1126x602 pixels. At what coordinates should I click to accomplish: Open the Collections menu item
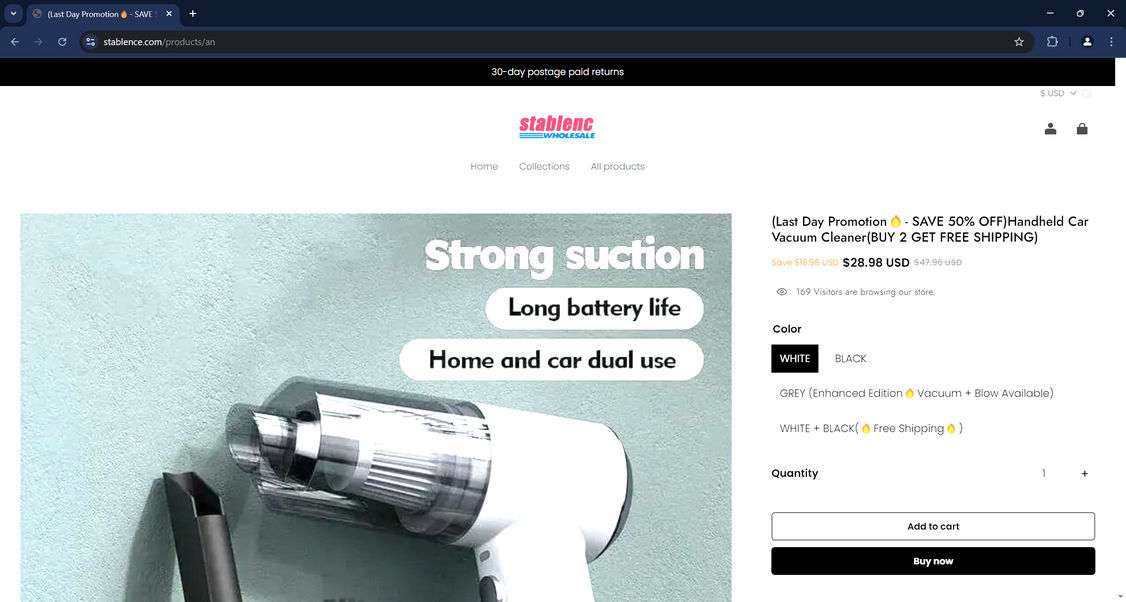(544, 166)
